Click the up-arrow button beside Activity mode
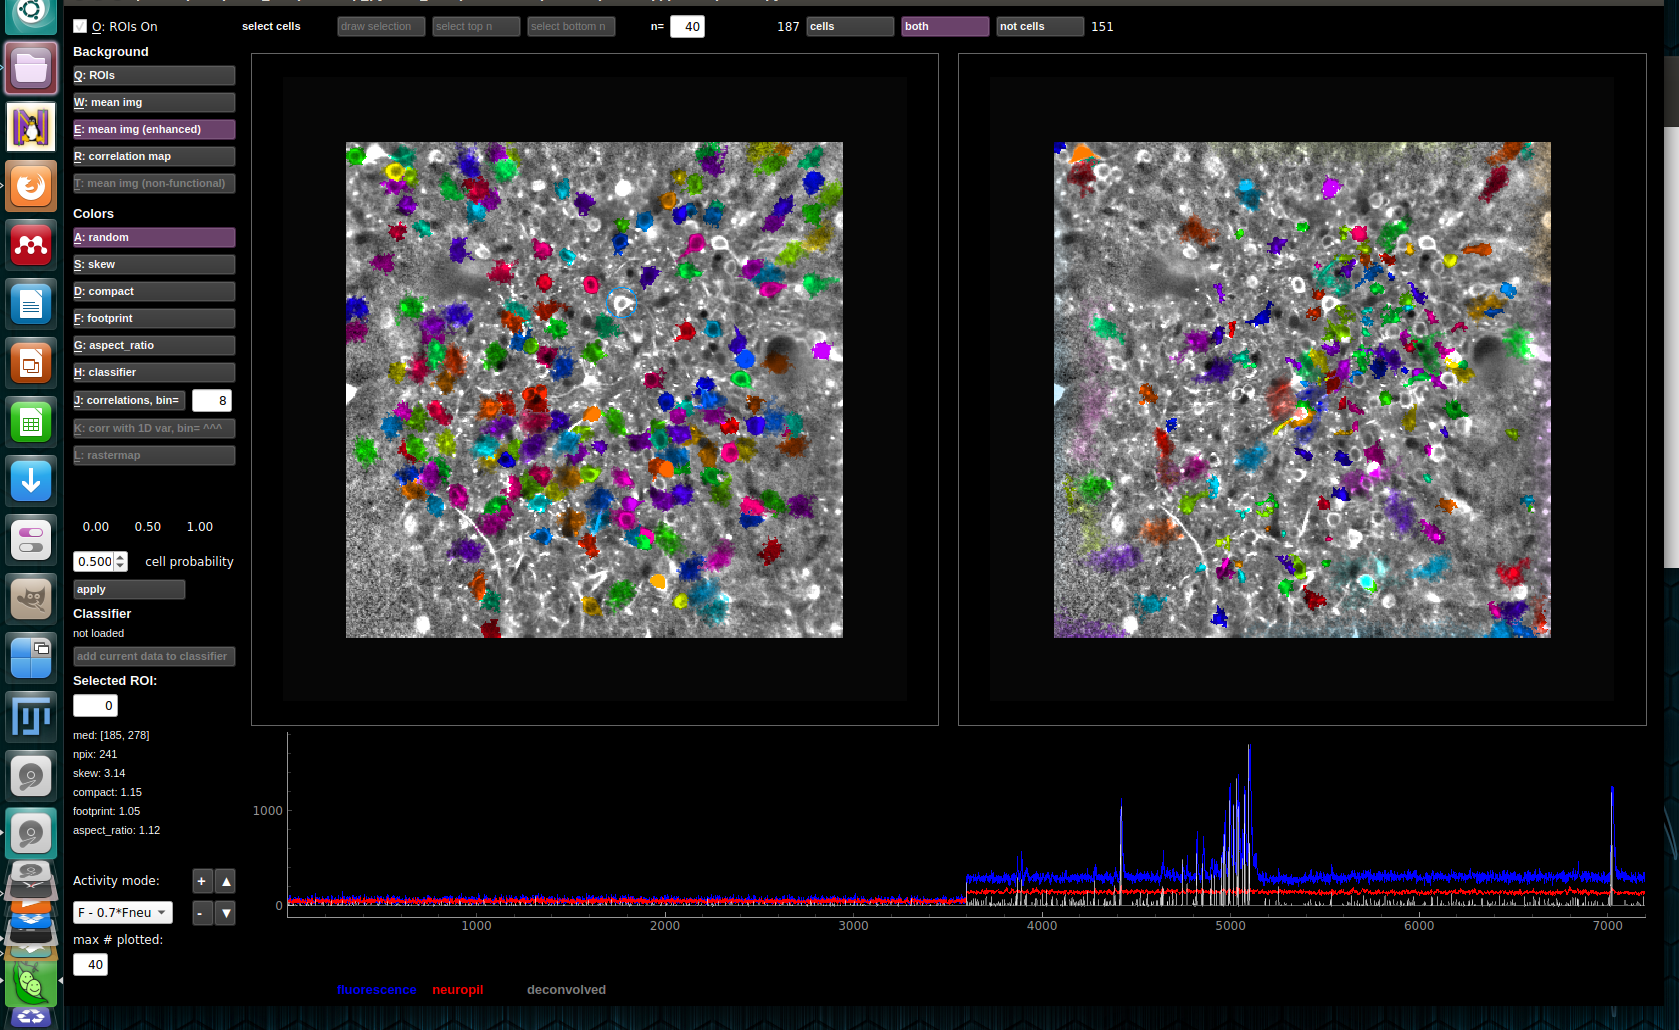This screenshot has width=1679, height=1030. click(226, 881)
